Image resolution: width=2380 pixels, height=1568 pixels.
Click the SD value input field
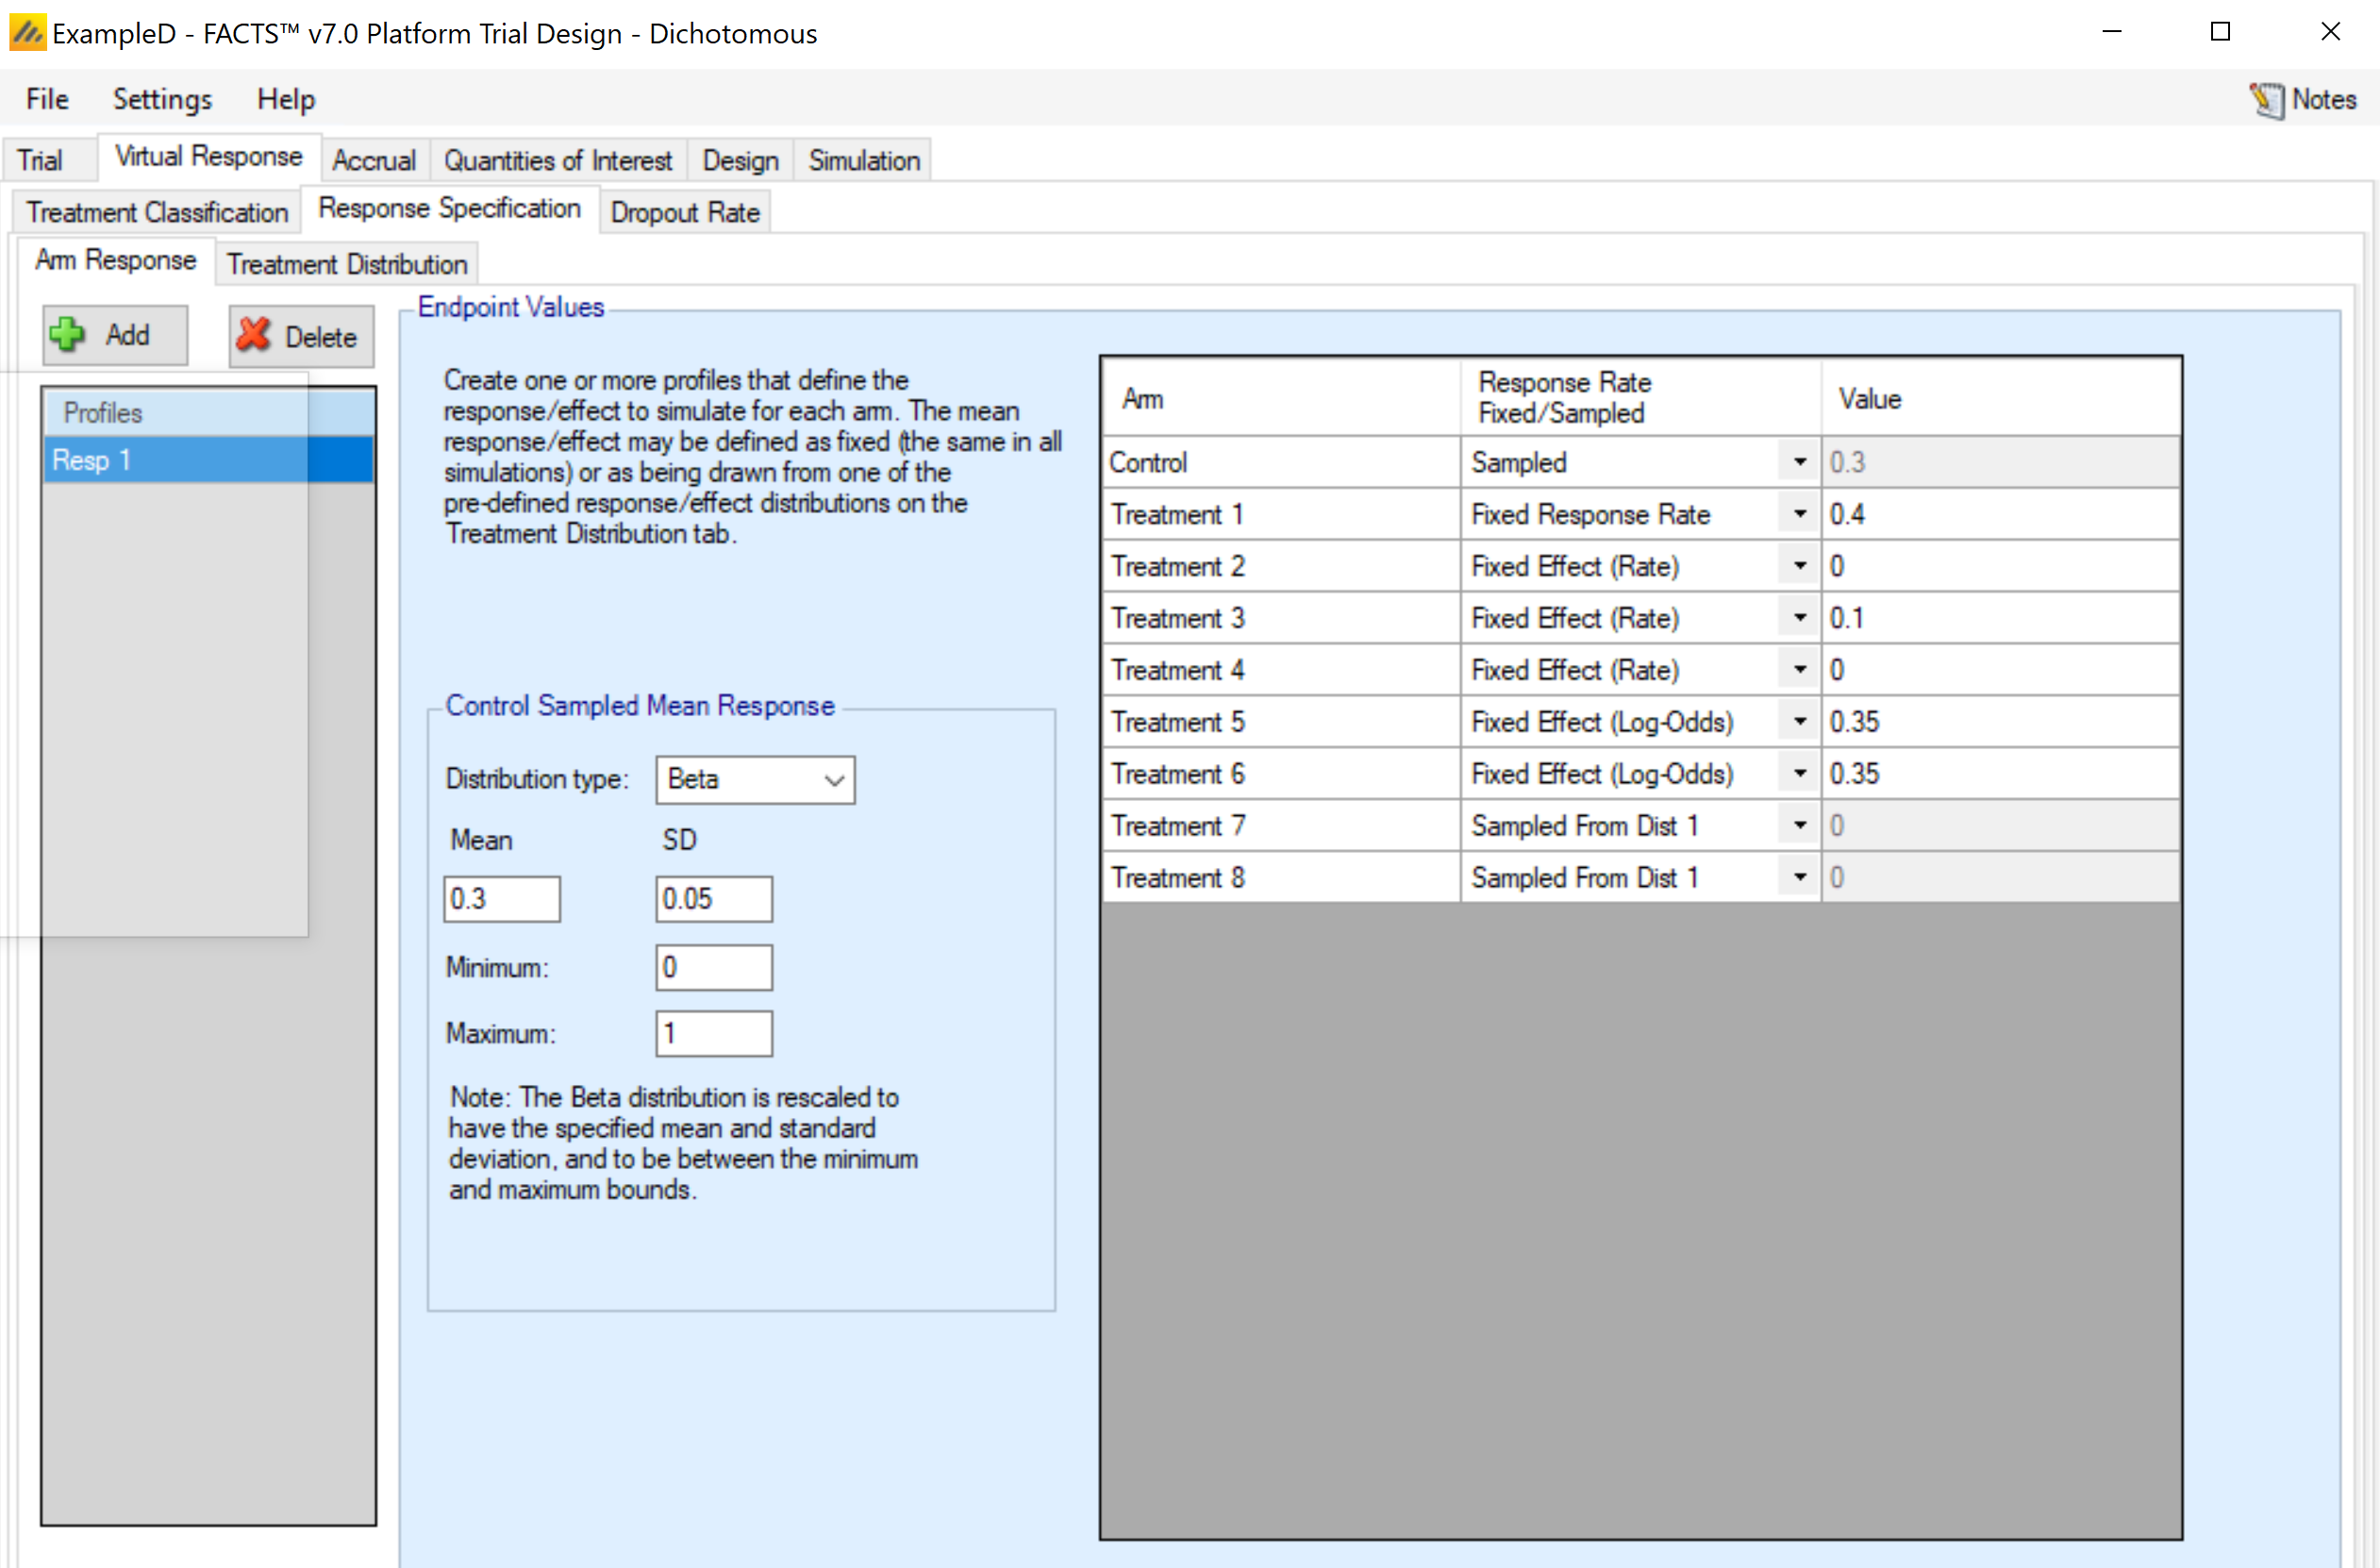pos(713,899)
